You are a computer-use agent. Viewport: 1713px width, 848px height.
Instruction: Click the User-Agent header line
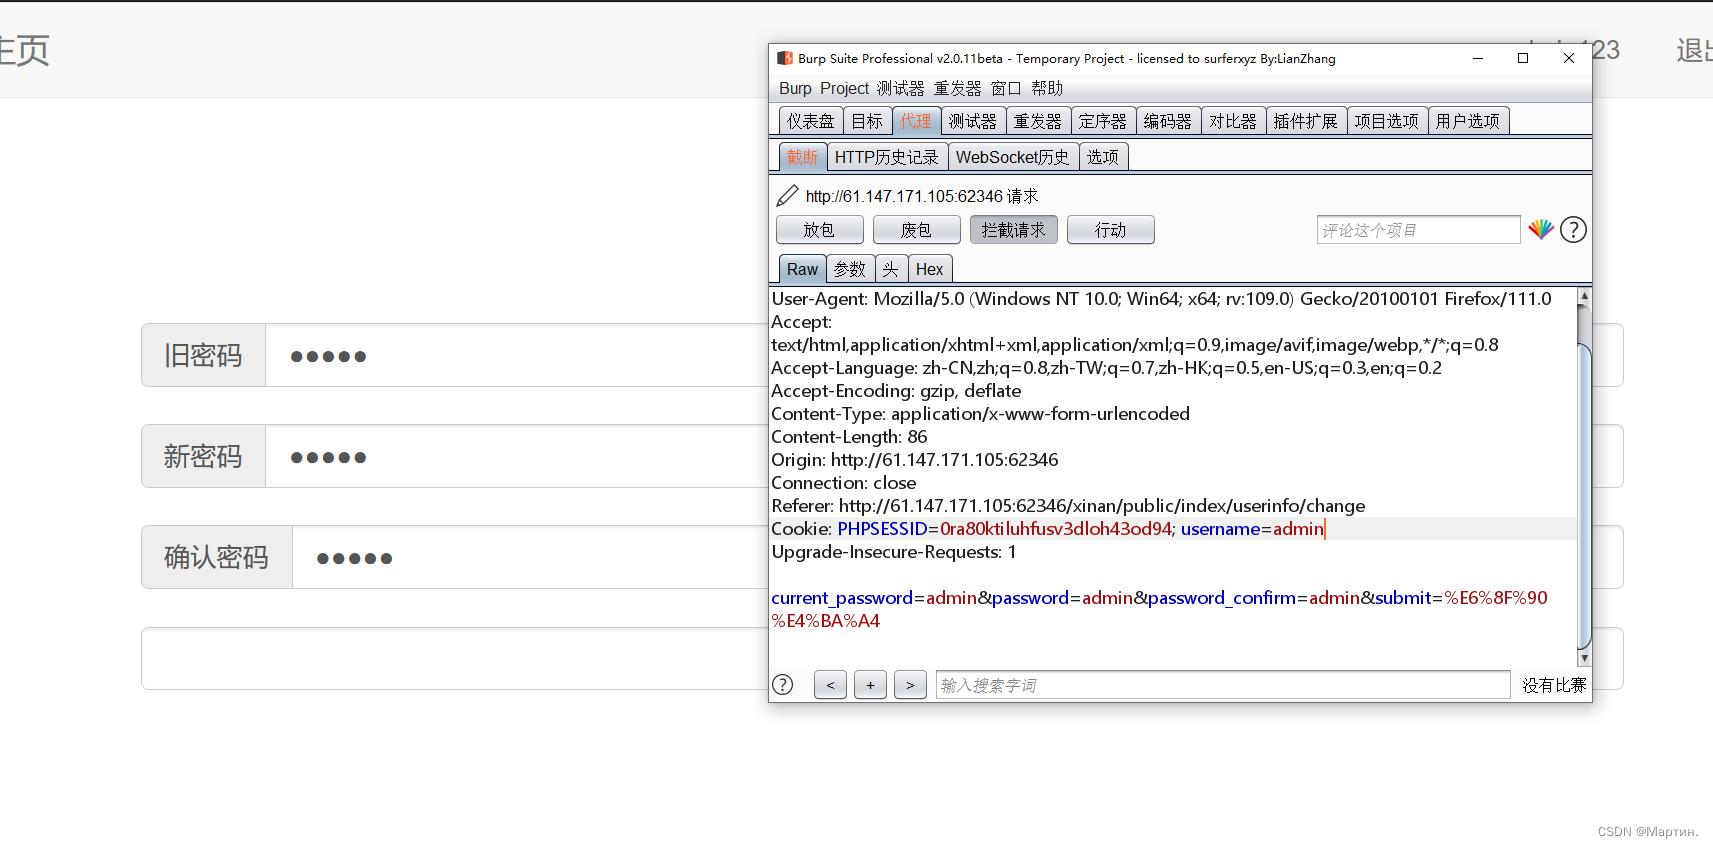1161,299
